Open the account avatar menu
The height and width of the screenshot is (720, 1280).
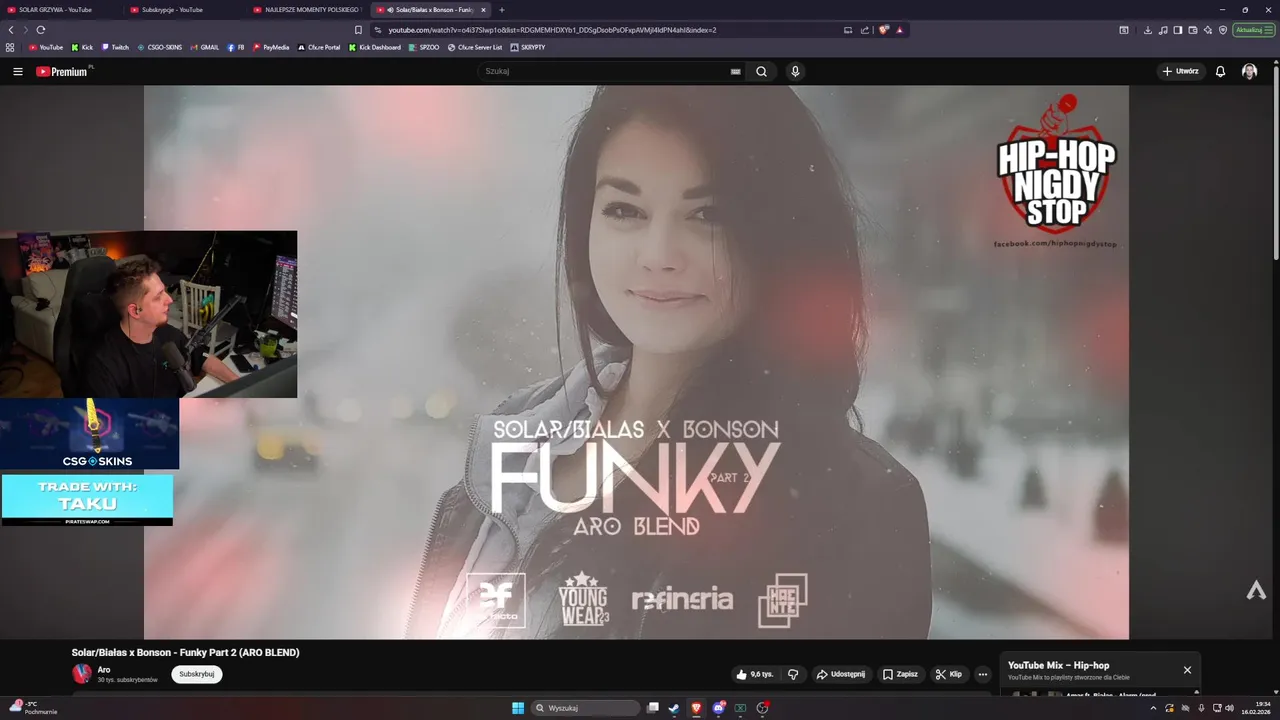click(1249, 71)
